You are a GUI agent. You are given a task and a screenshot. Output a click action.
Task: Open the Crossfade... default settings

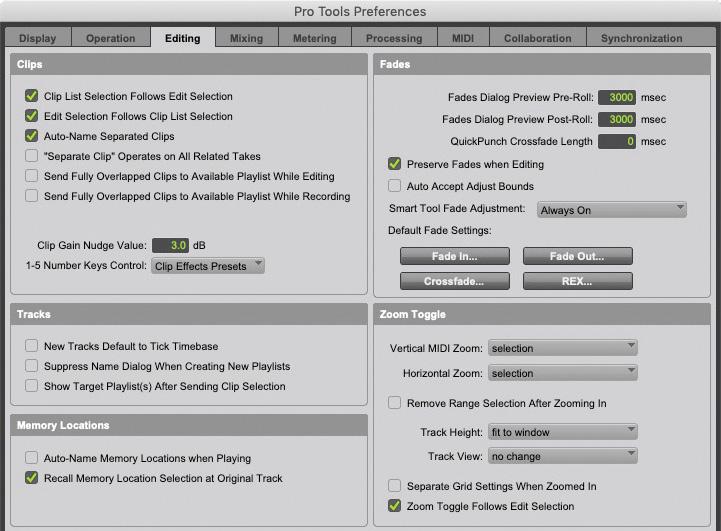click(x=455, y=281)
